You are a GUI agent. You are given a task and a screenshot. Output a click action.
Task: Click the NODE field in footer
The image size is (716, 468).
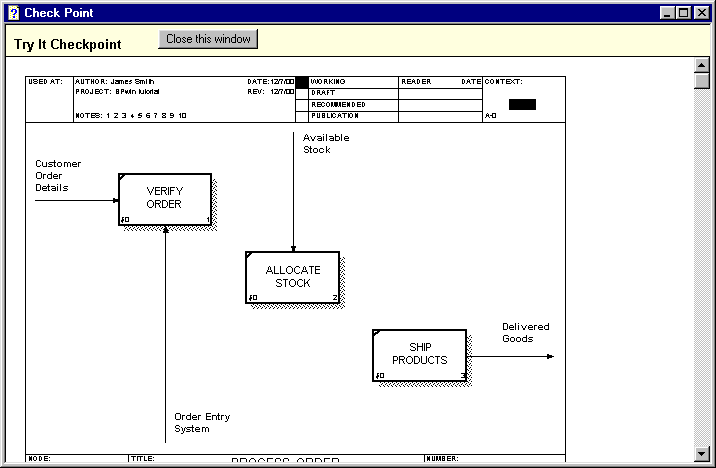[77, 458]
